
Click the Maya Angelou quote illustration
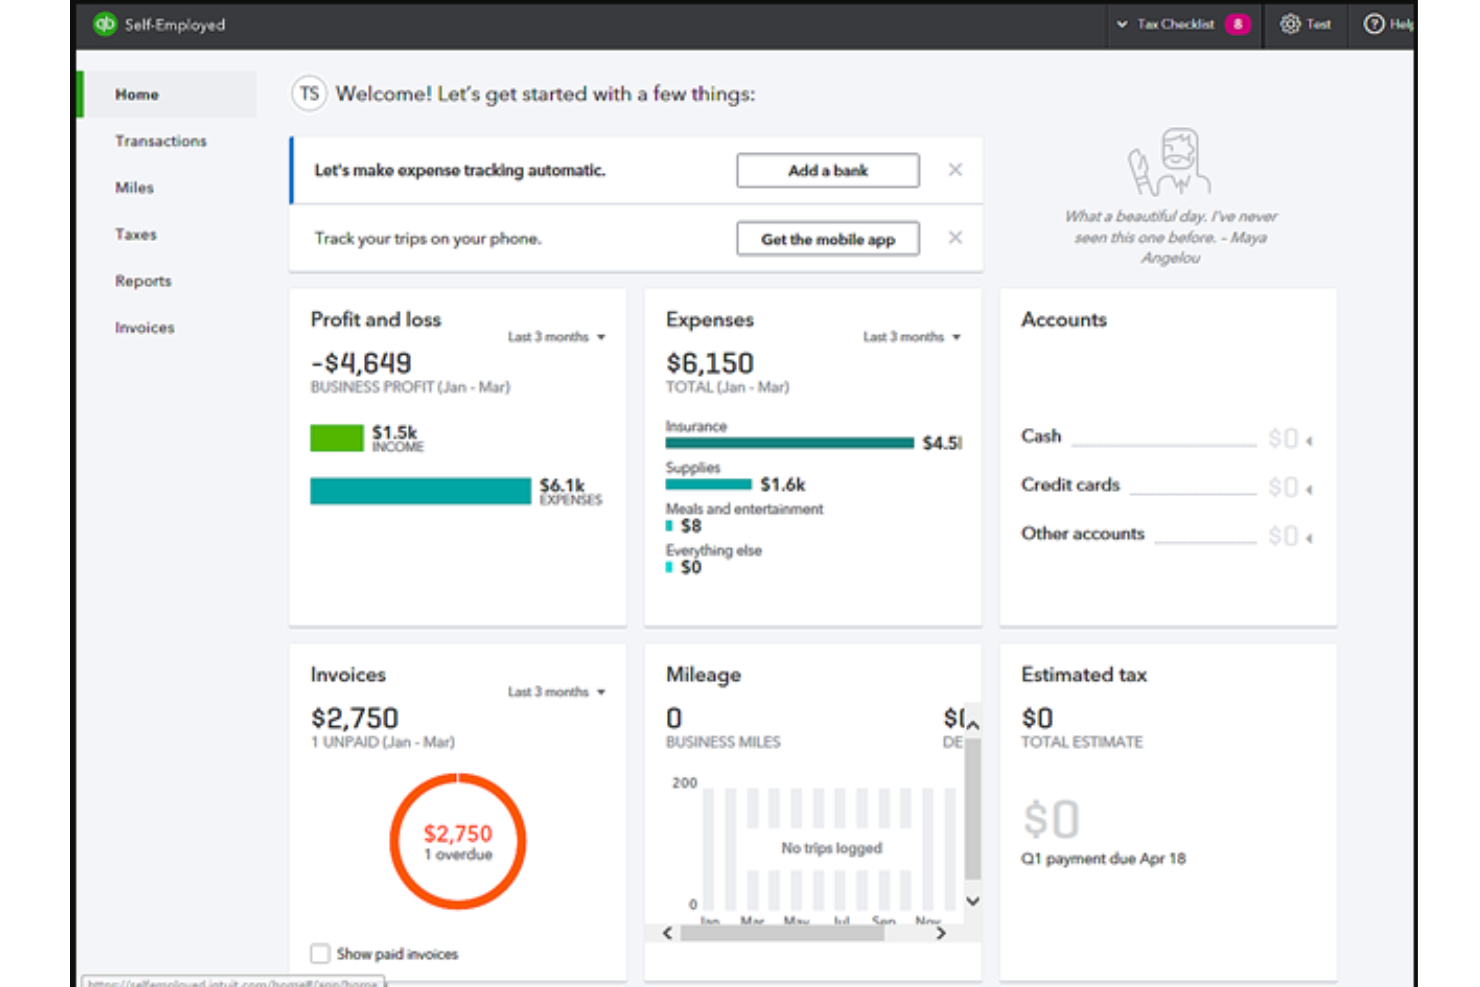pyautogui.click(x=1169, y=161)
